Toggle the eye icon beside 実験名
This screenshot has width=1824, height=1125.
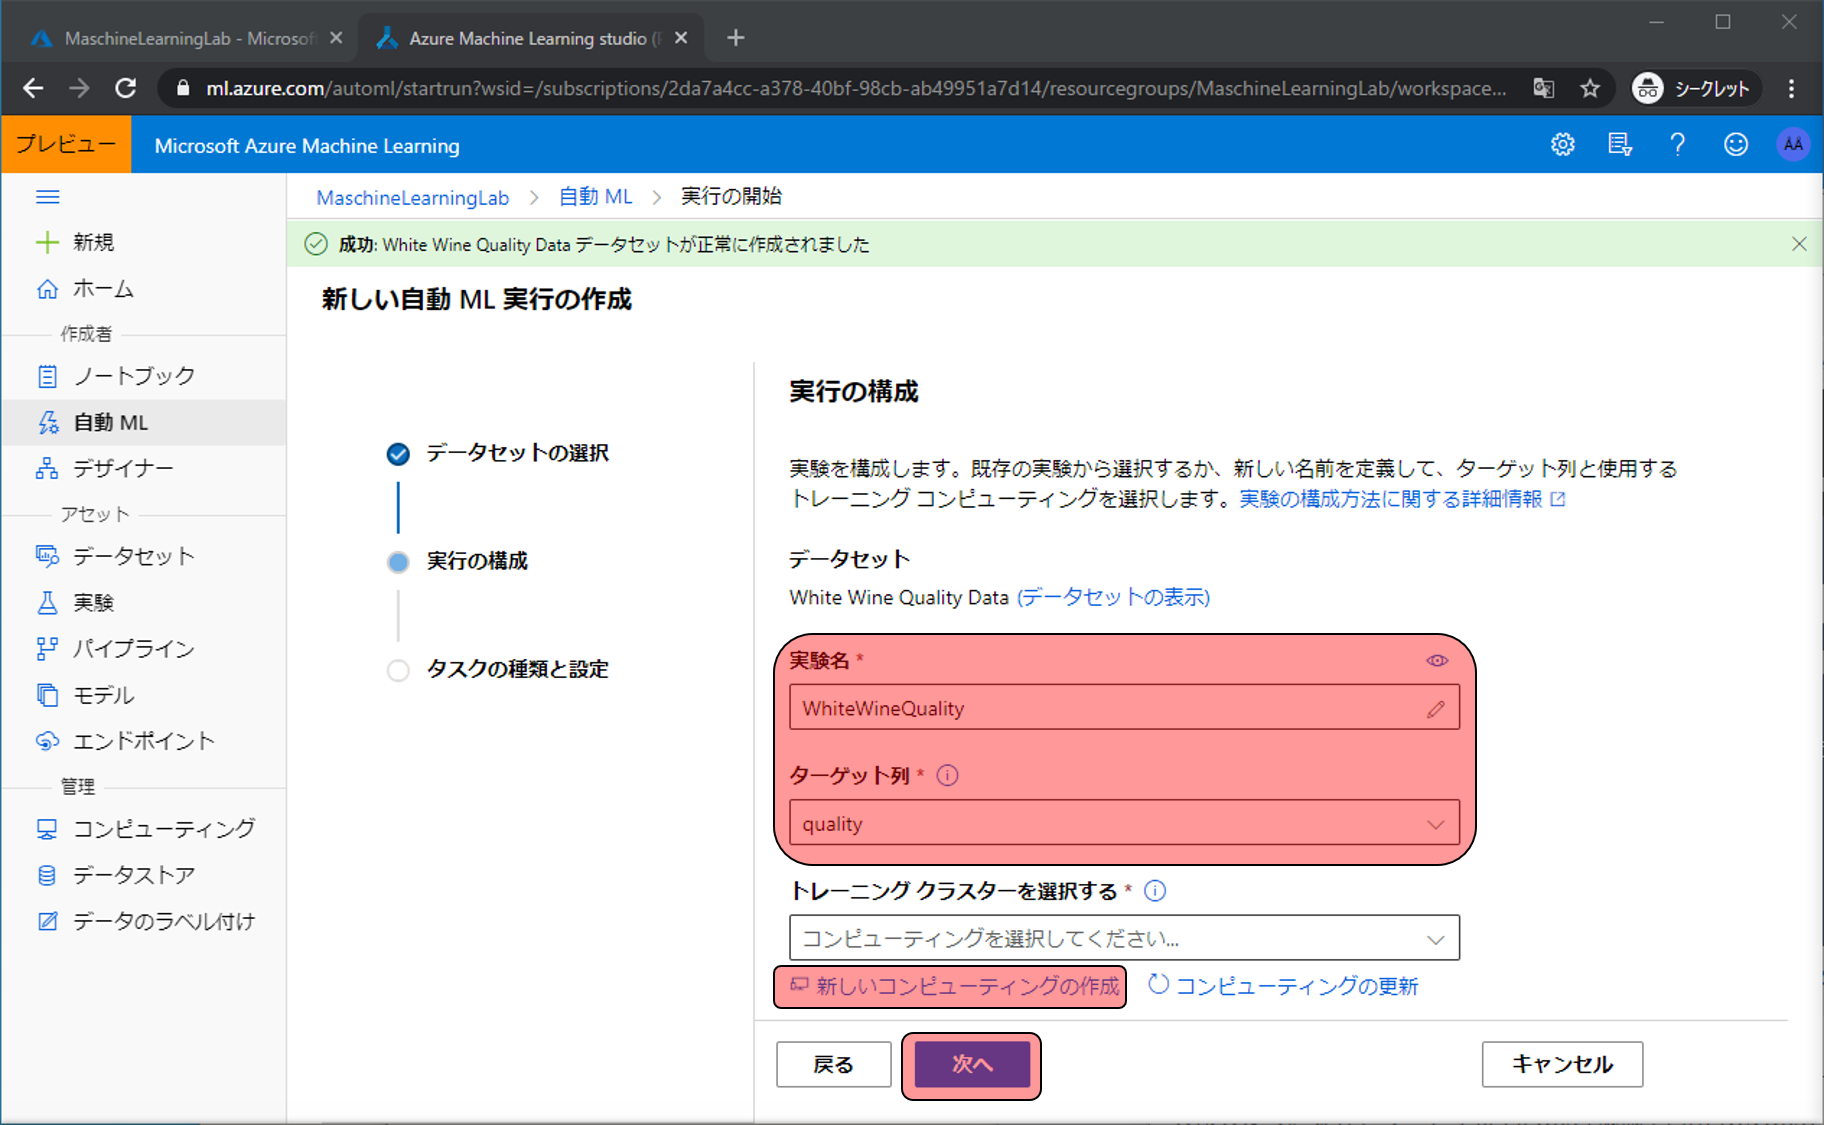pos(1437,661)
